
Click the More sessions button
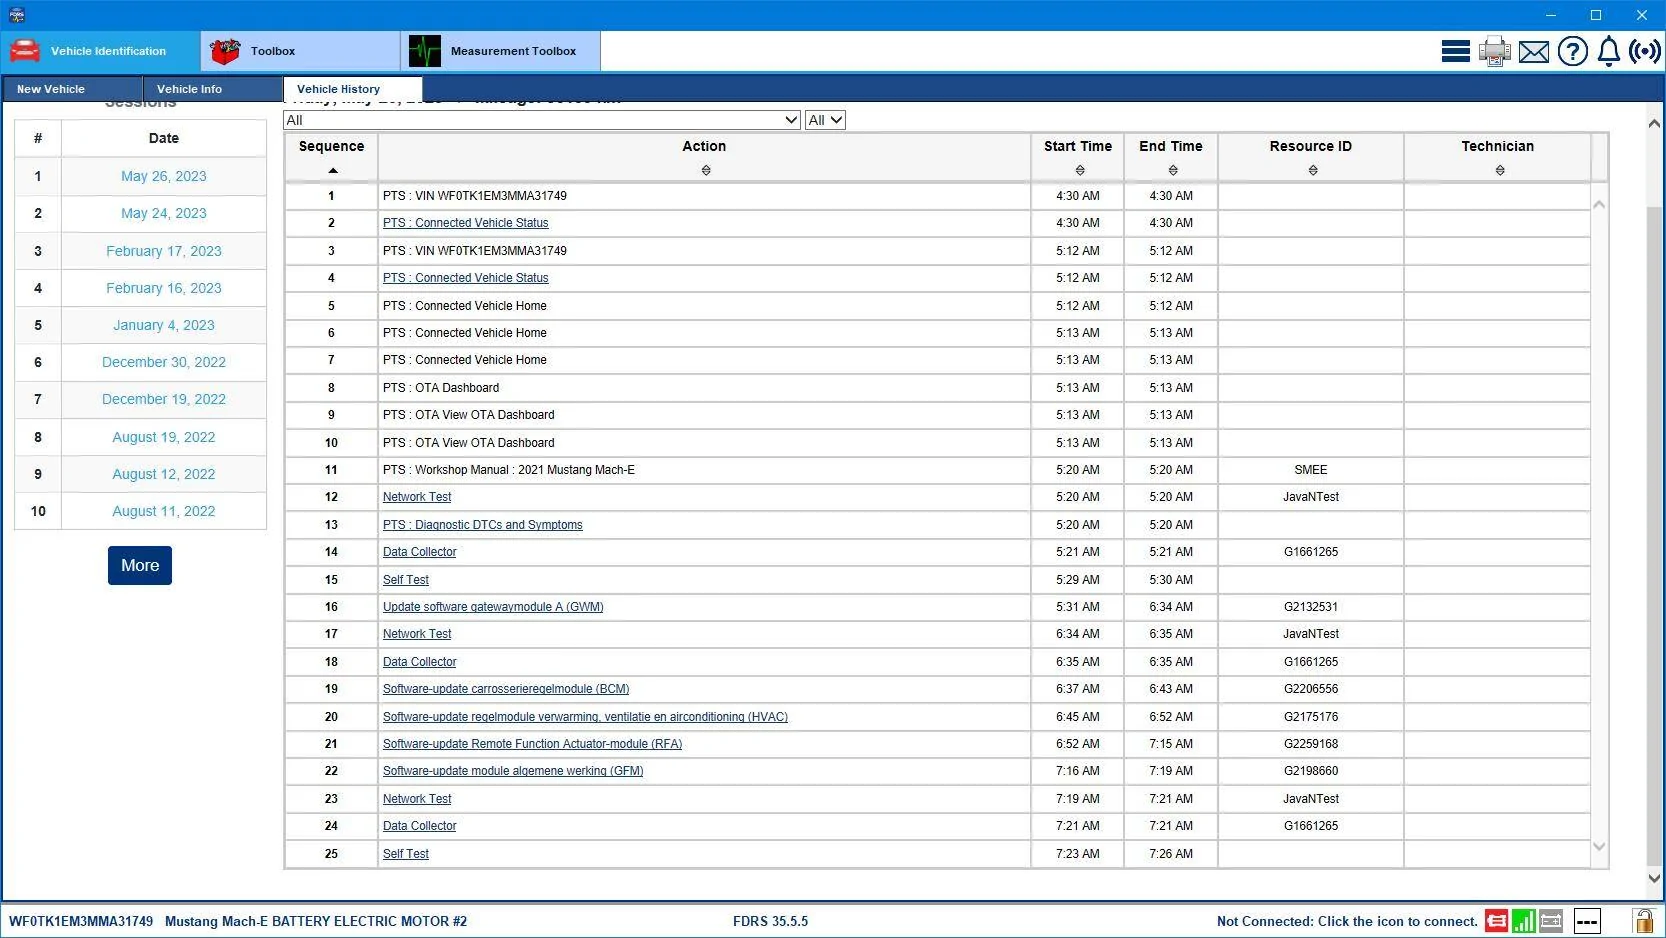(140, 565)
